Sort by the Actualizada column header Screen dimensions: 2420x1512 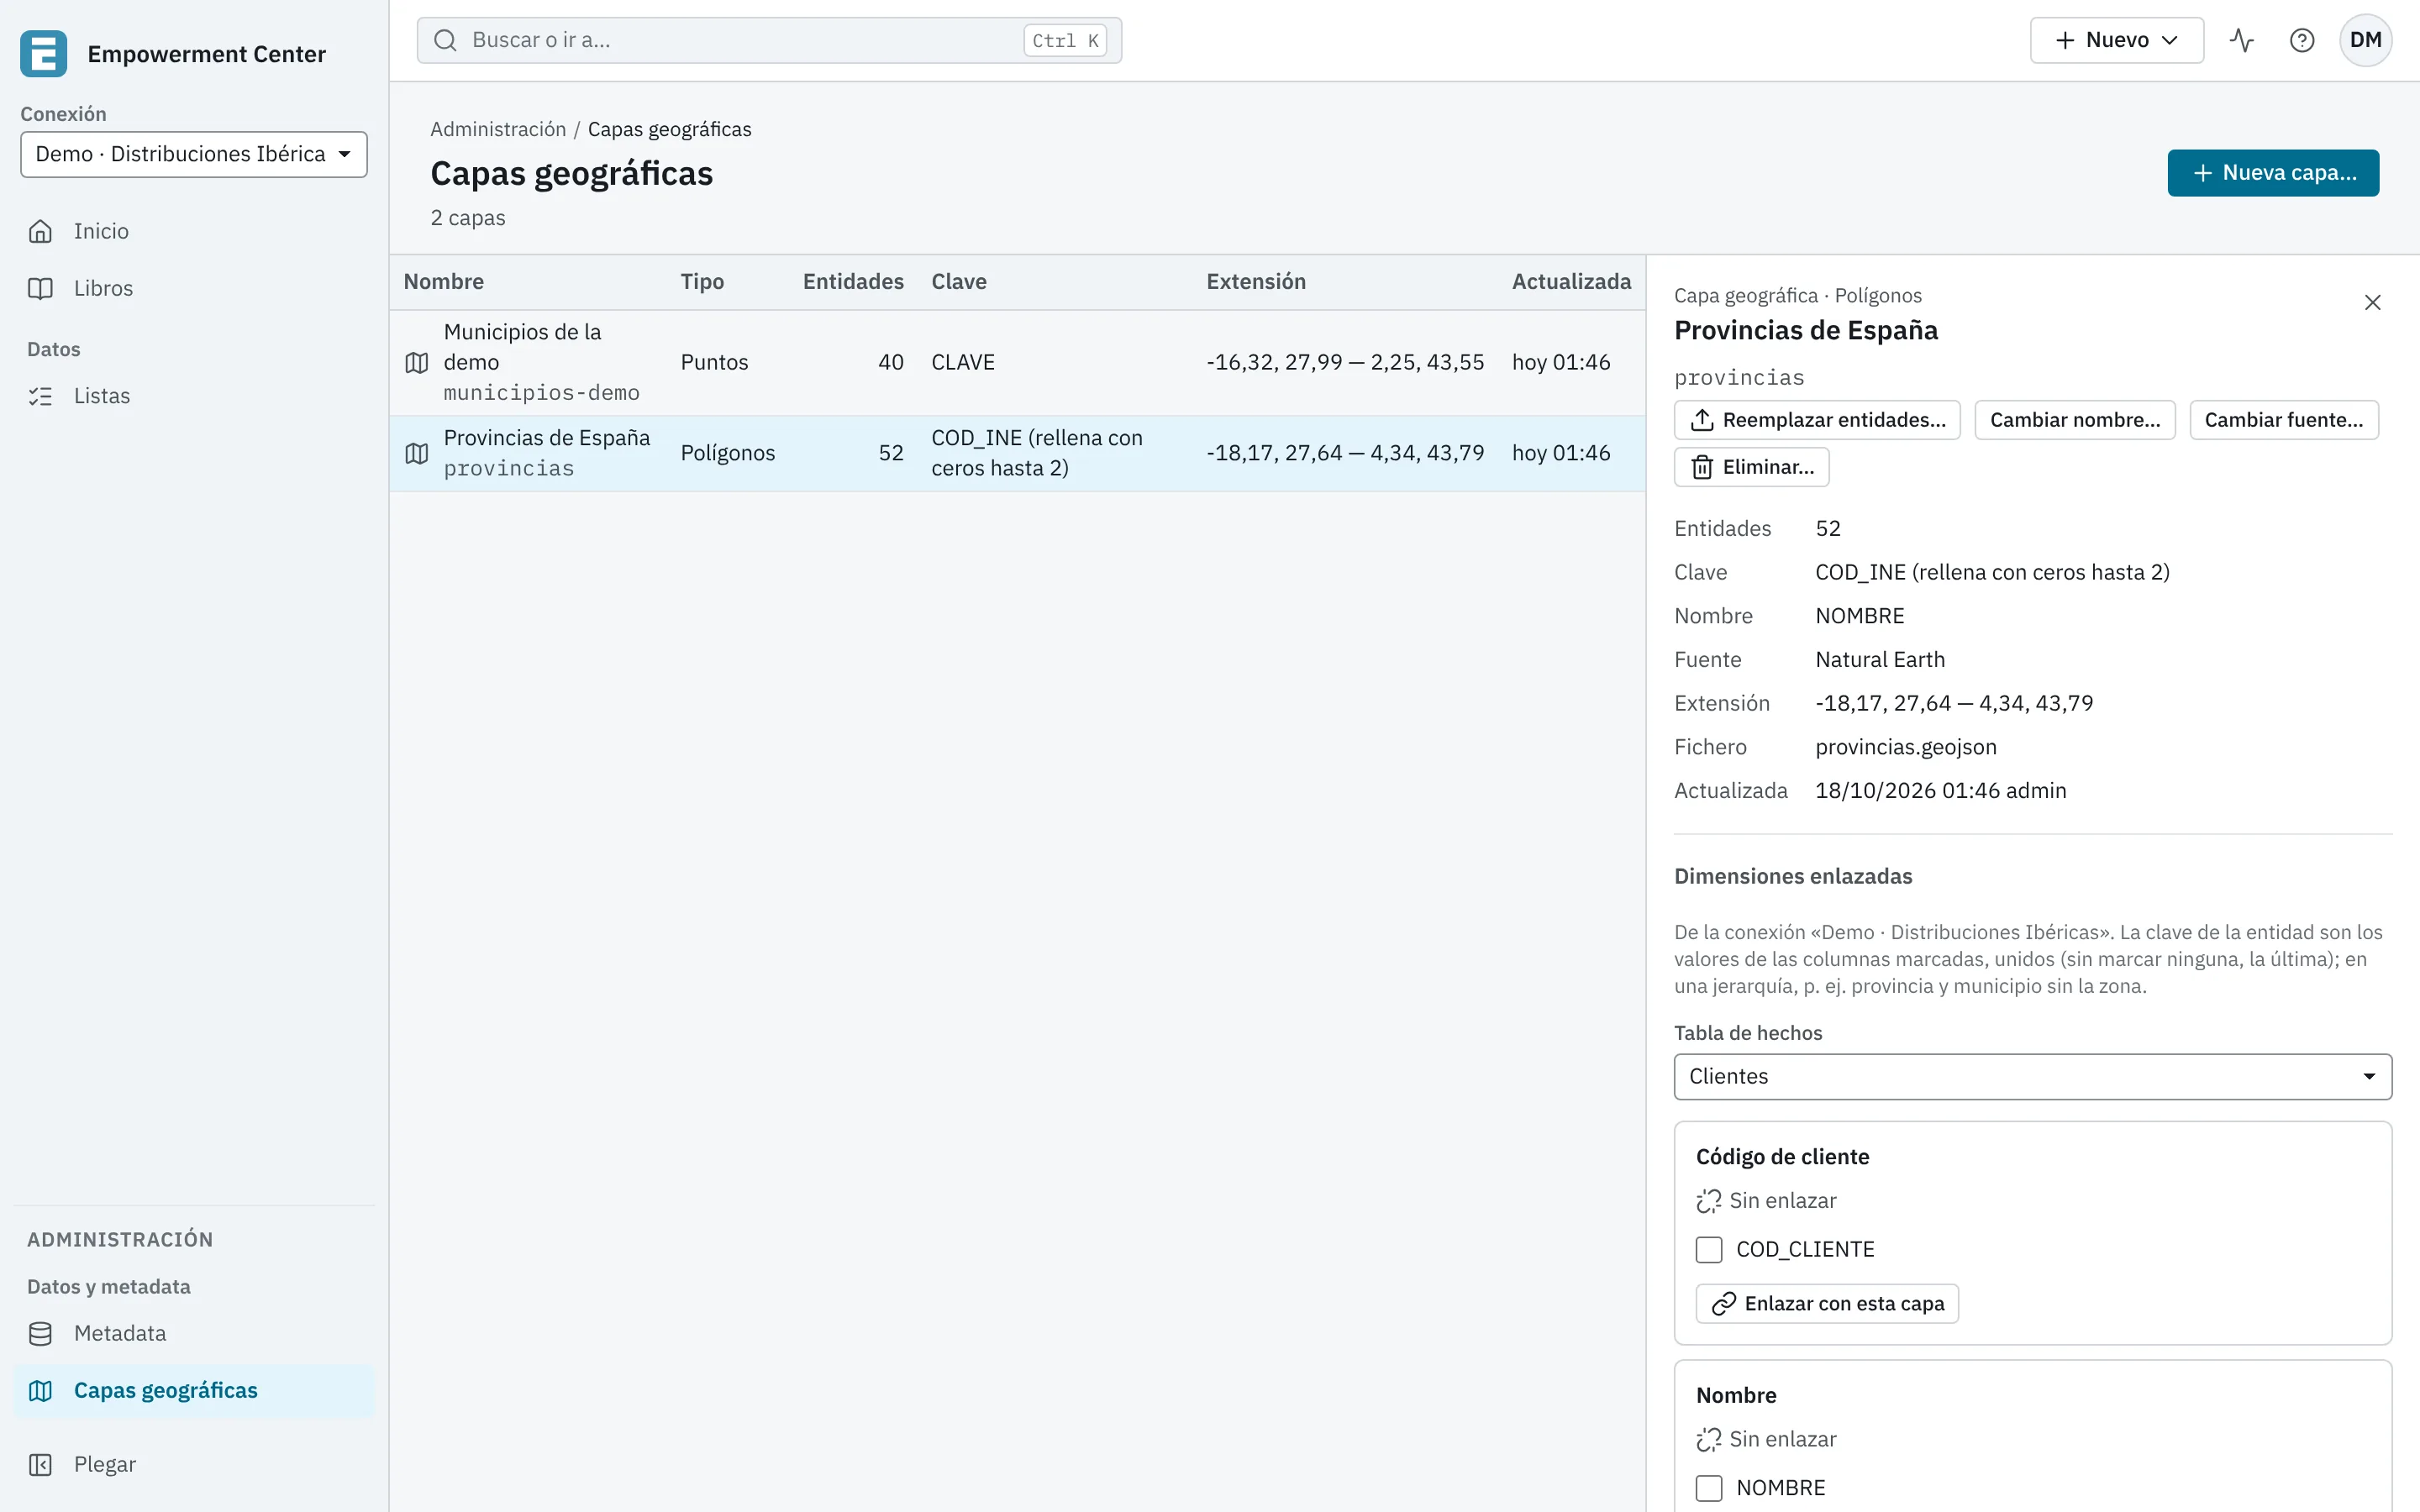point(1571,282)
